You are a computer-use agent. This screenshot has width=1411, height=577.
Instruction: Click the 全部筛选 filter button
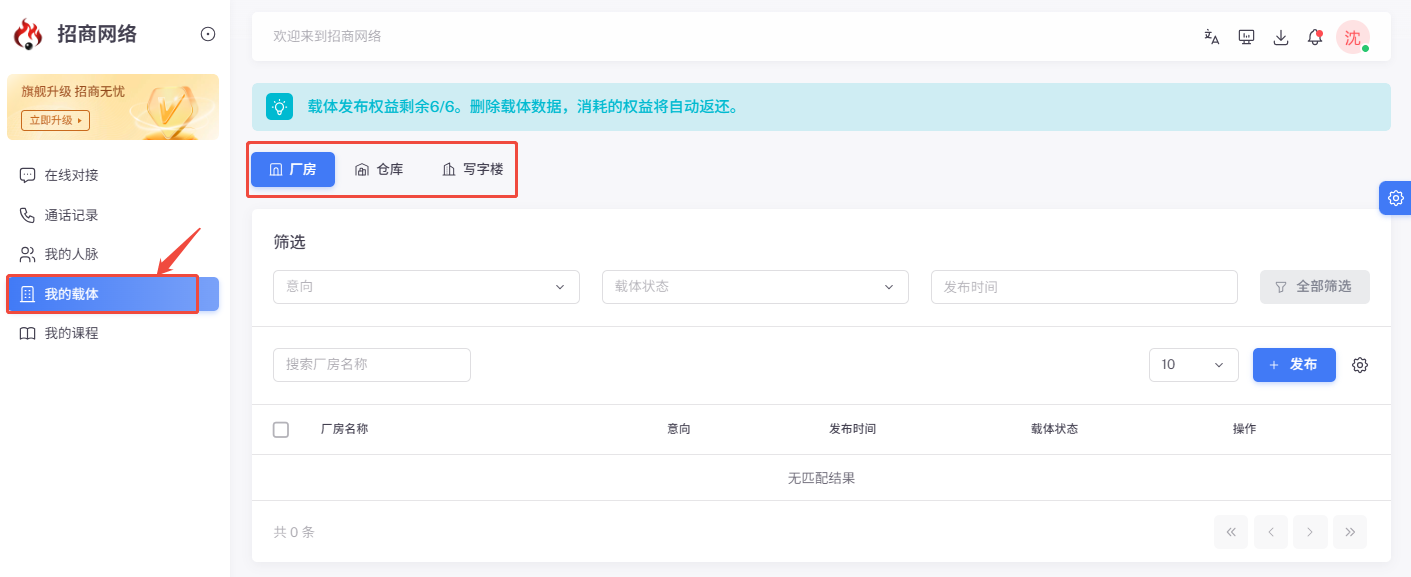tap(1315, 287)
